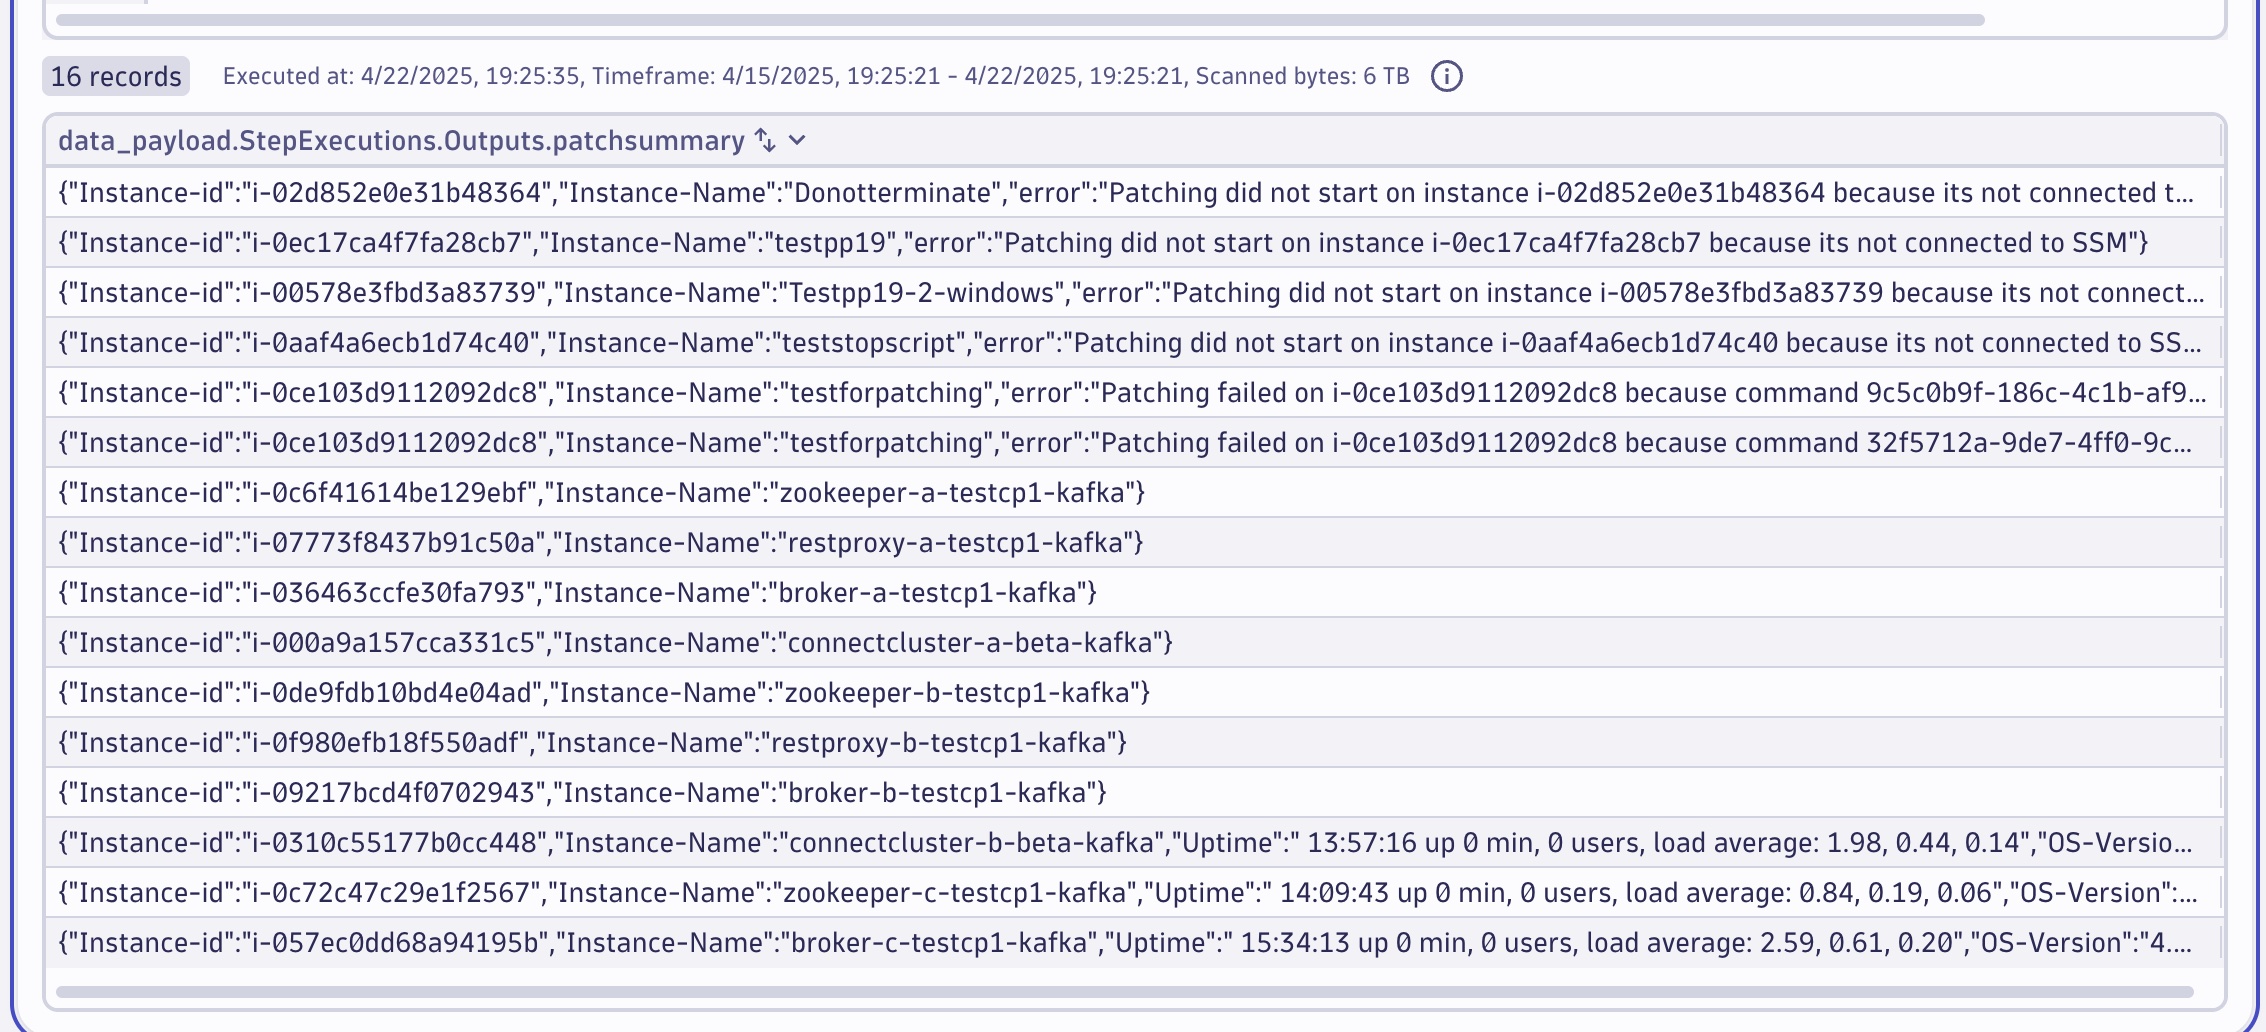Click the query execution info icon

(x=1446, y=76)
